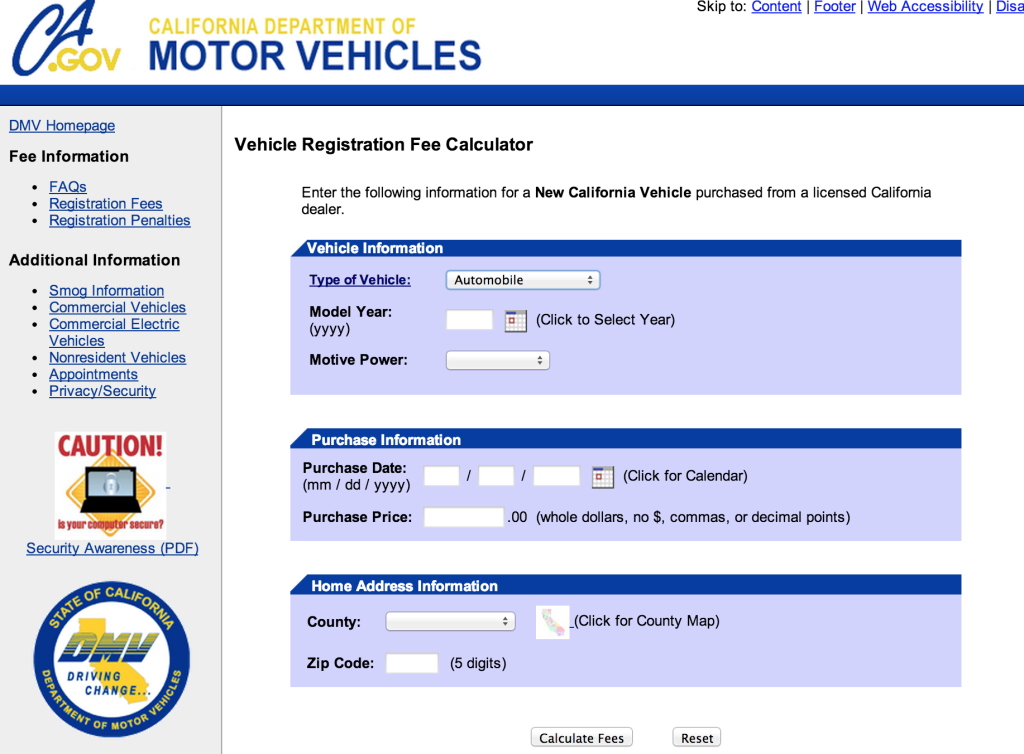Open the Web Accessibility link
1024x754 pixels.
click(x=925, y=7)
